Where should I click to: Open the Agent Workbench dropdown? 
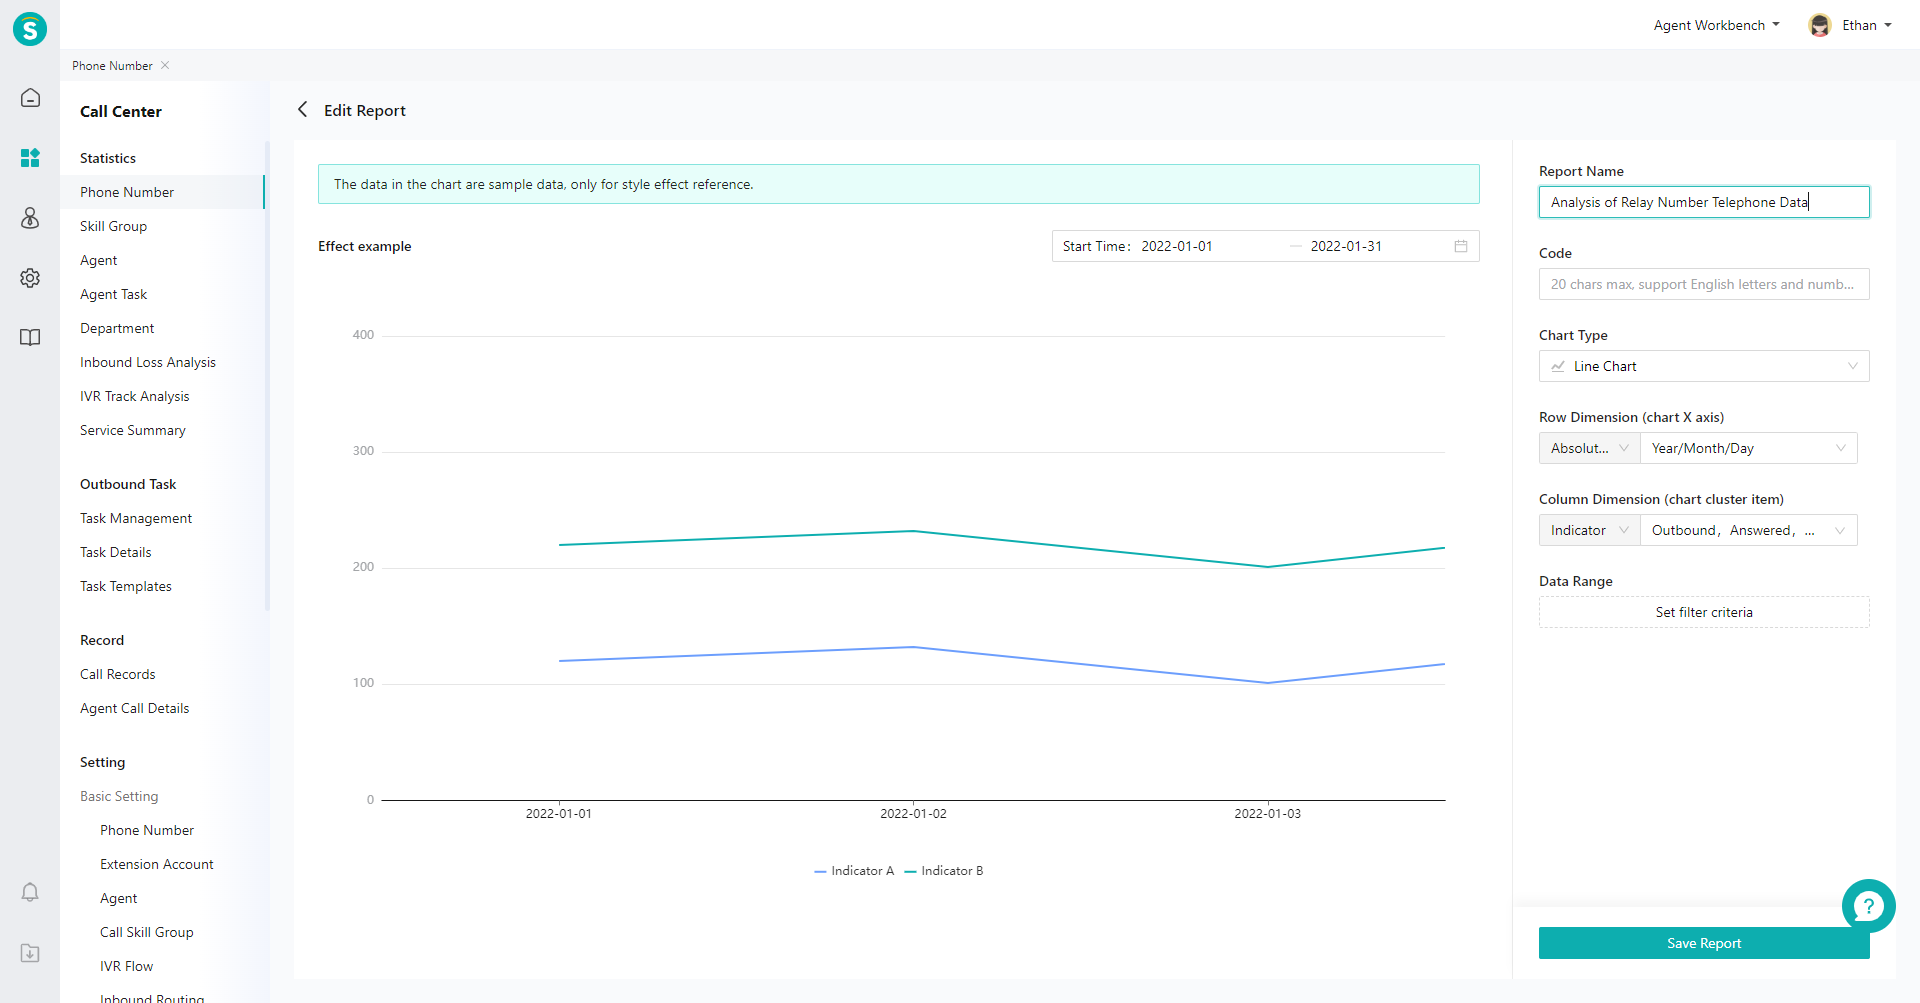(1716, 25)
